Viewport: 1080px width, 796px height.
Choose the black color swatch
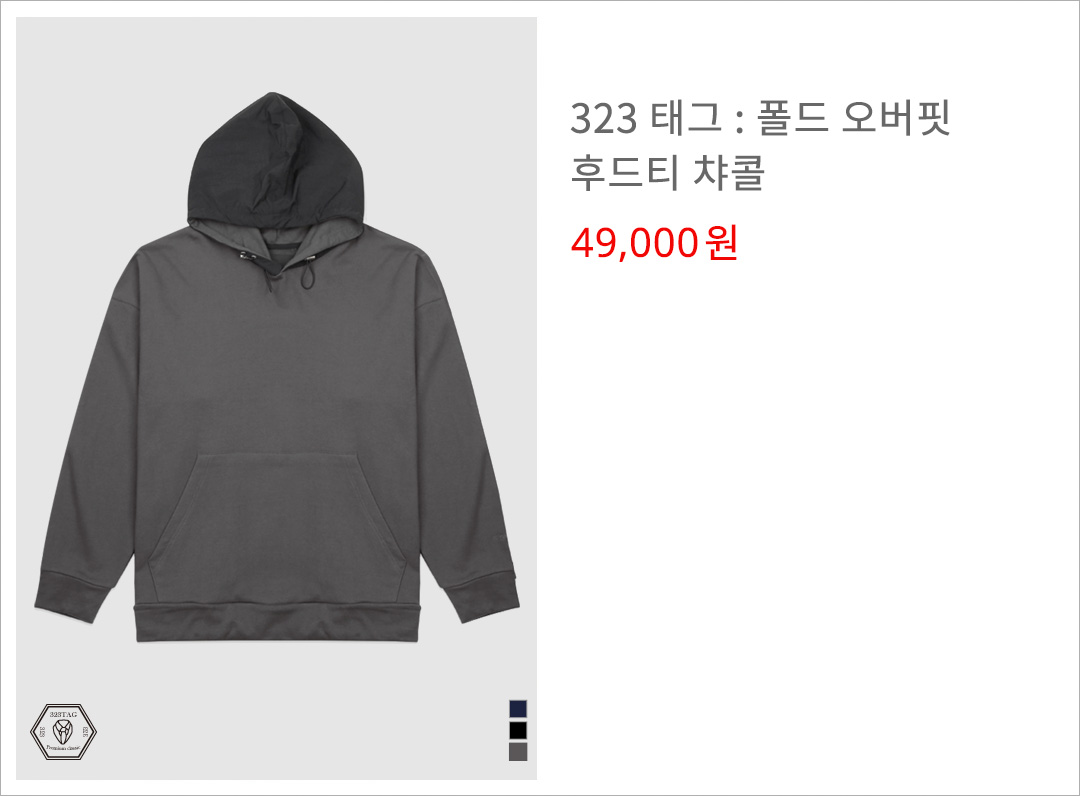pos(518,730)
